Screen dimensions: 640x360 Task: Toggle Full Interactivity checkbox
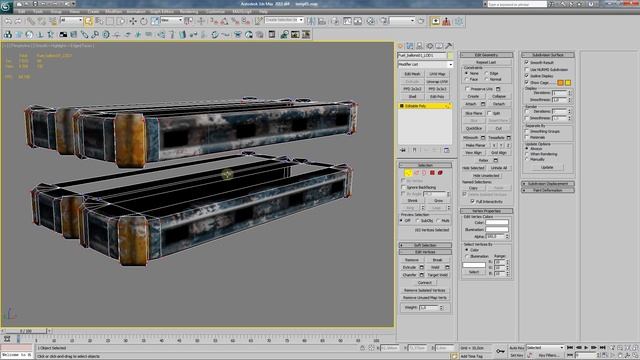(473, 202)
